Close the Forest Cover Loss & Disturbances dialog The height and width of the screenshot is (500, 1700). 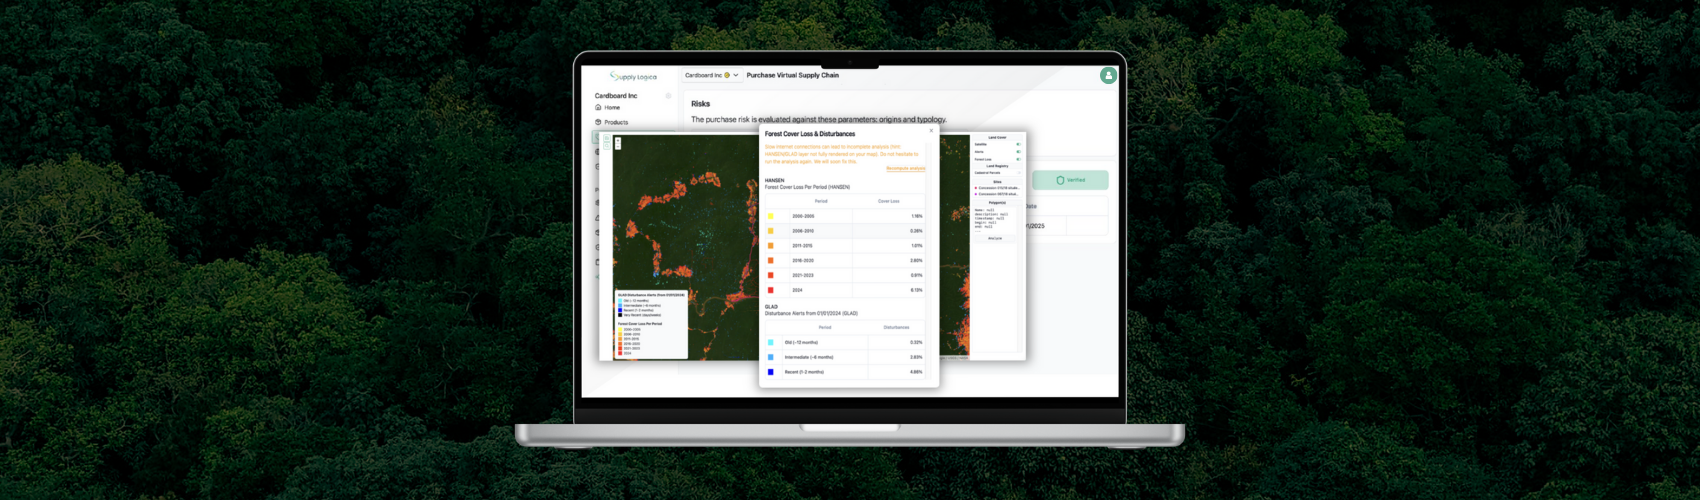coord(931,130)
